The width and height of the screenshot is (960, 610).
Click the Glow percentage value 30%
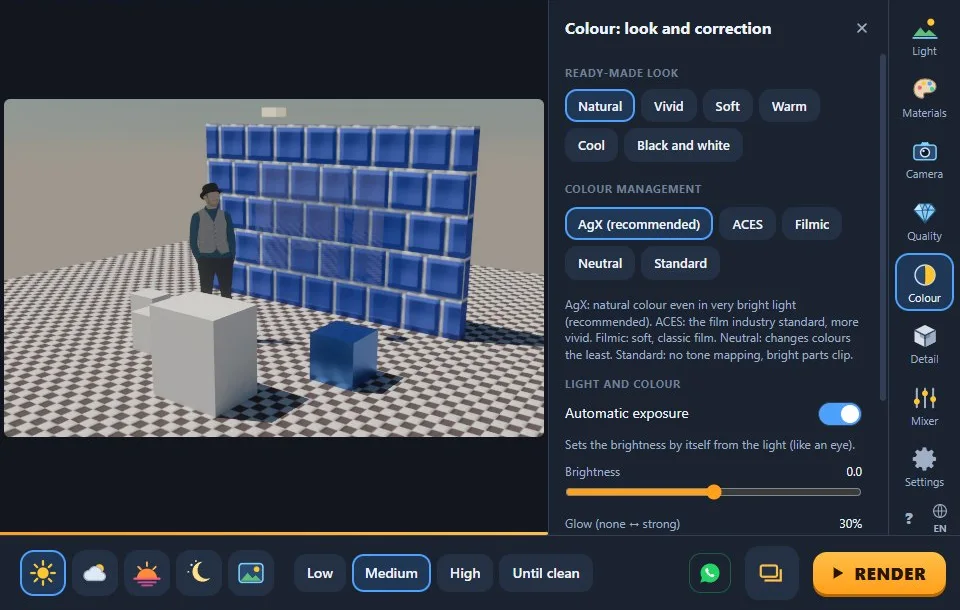click(850, 524)
